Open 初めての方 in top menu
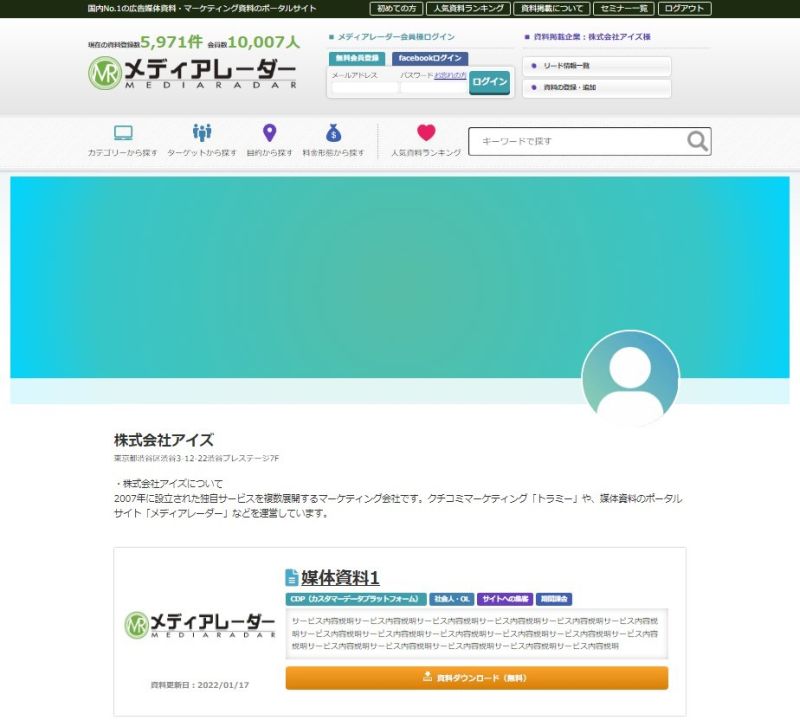This screenshot has height=720, width=800. tap(396, 9)
